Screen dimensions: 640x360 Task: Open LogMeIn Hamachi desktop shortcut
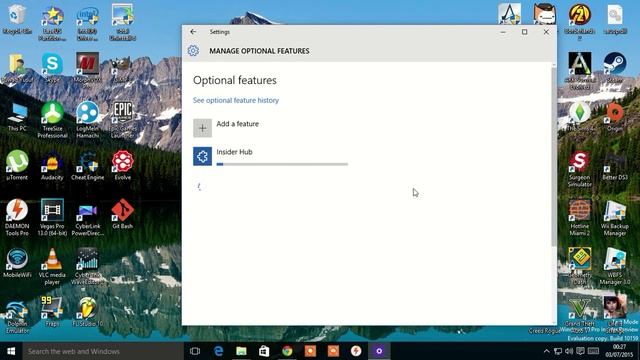pos(87,120)
